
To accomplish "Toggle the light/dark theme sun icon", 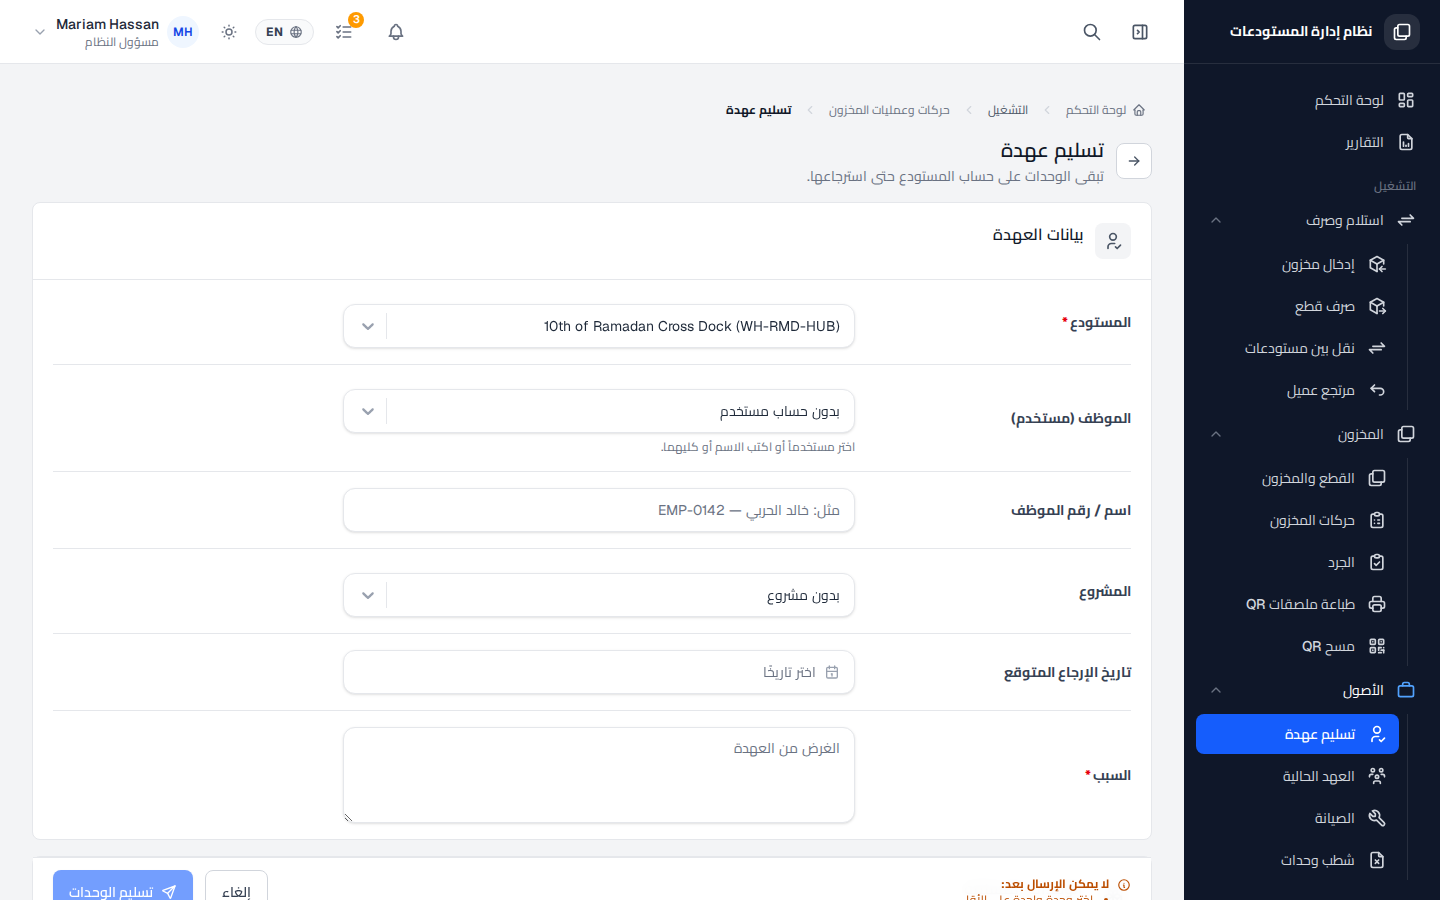I will coord(229,32).
